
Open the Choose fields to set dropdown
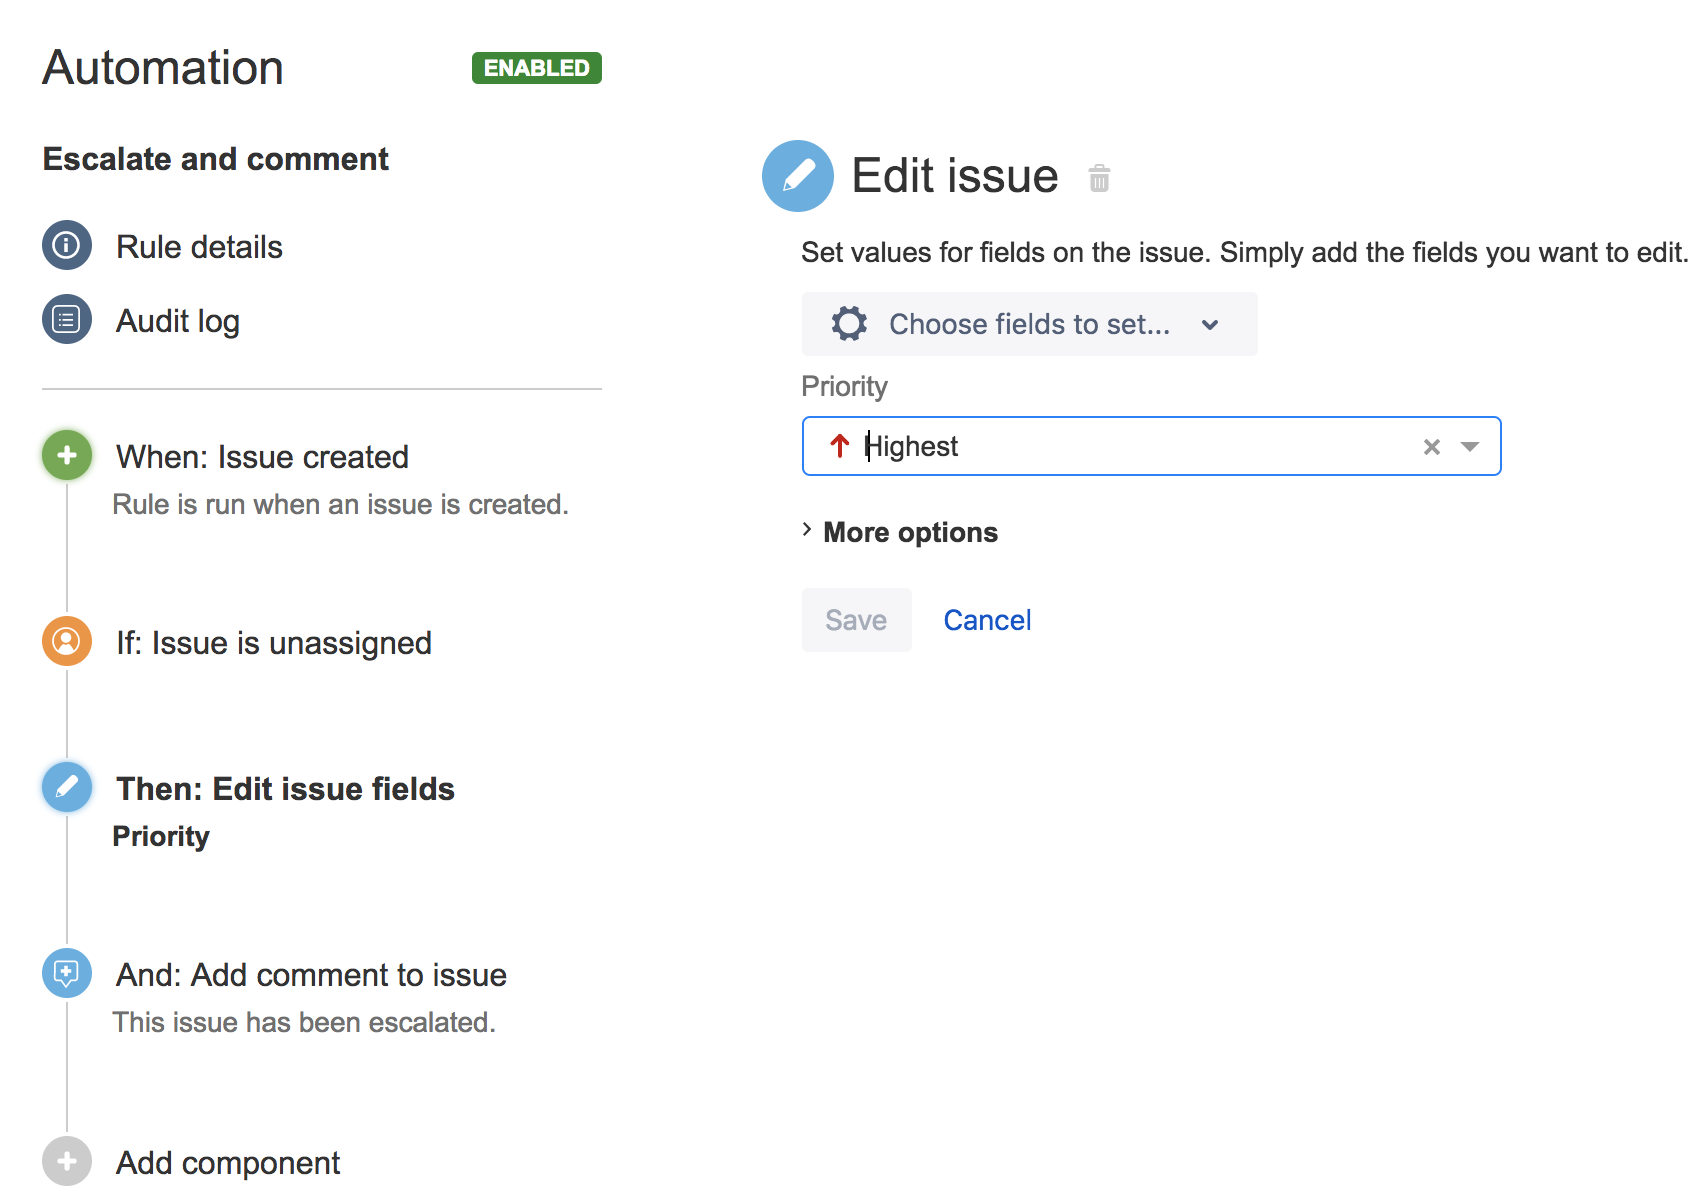coord(1029,324)
